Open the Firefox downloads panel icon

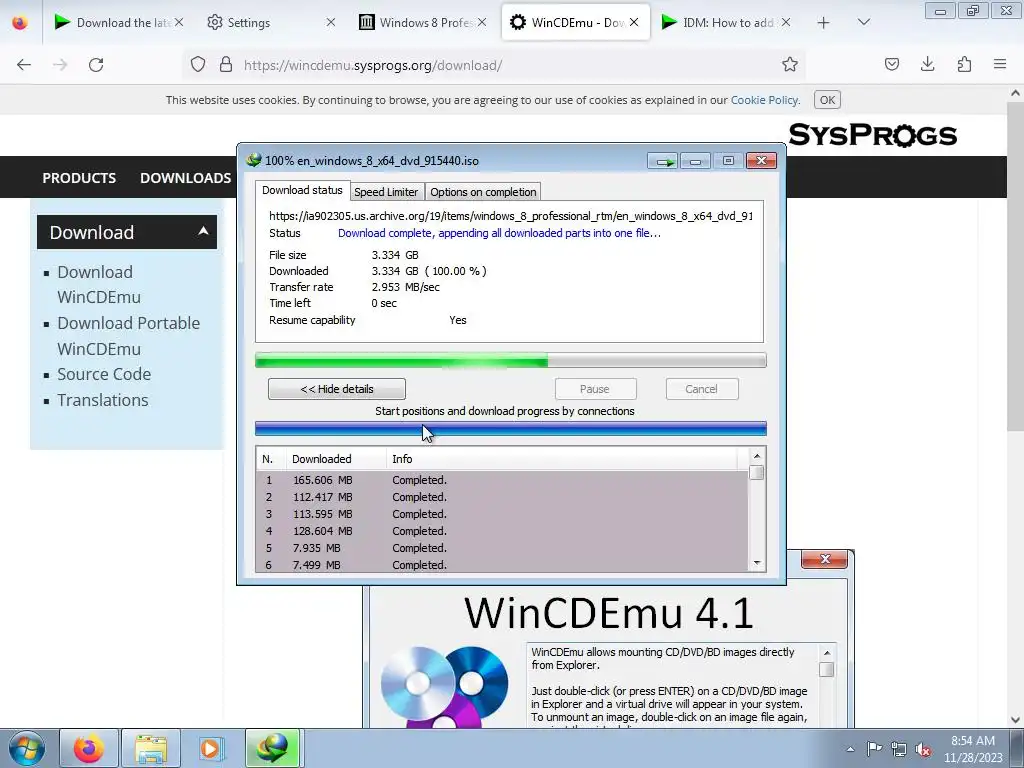tap(927, 65)
